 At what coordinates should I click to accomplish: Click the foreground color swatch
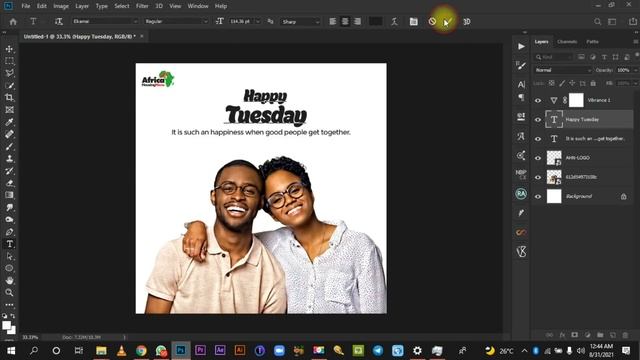pos(6,325)
